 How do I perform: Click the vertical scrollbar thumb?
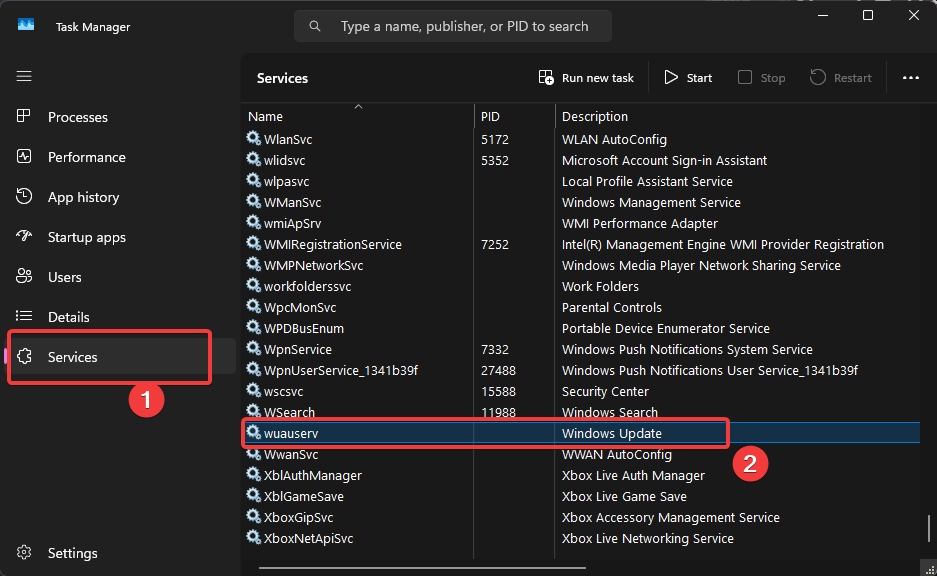pyautogui.click(x=929, y=528)
